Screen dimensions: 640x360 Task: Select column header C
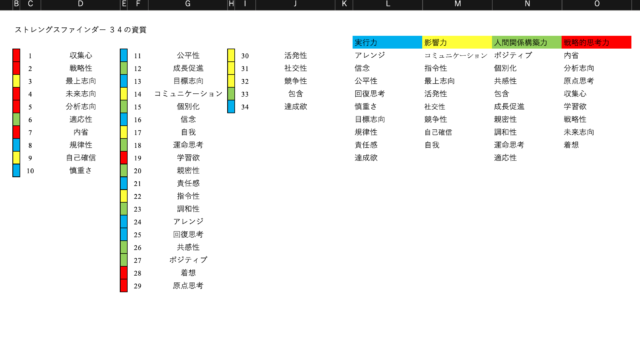pyautogui.click(x=30, y=4)
